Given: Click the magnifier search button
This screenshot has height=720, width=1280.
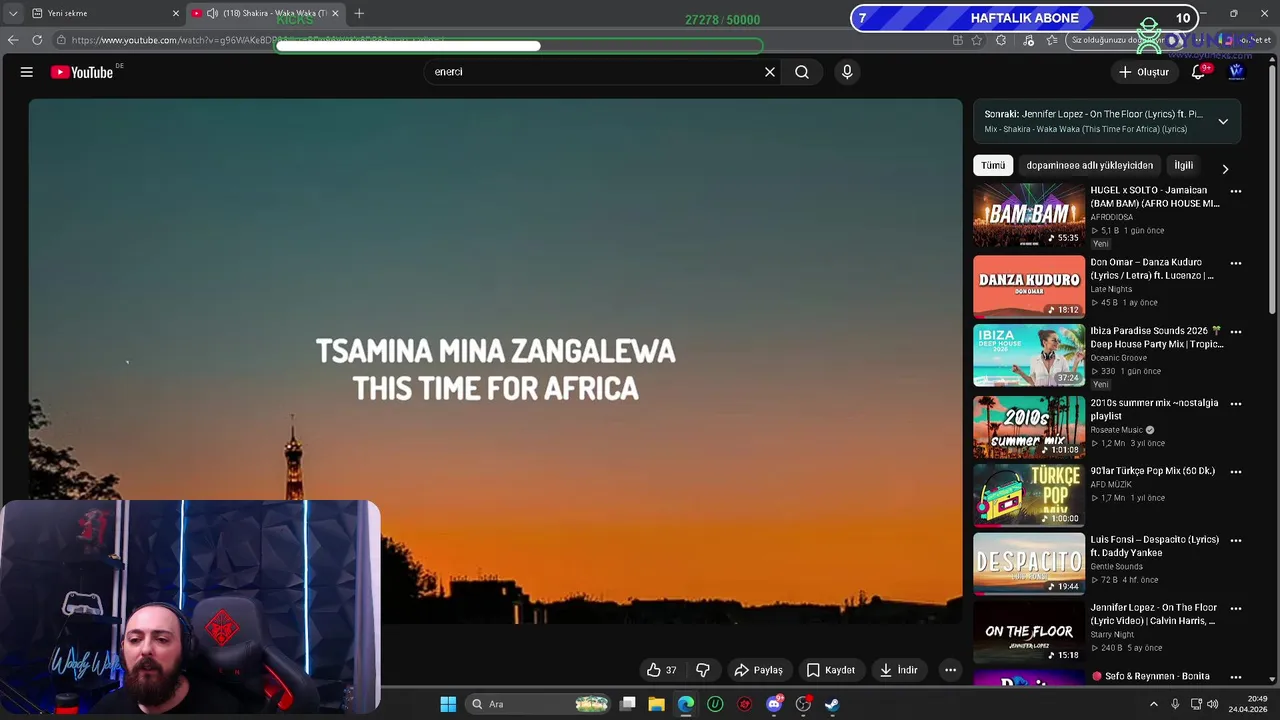Looking at the screenshot, I should (802, 72).
